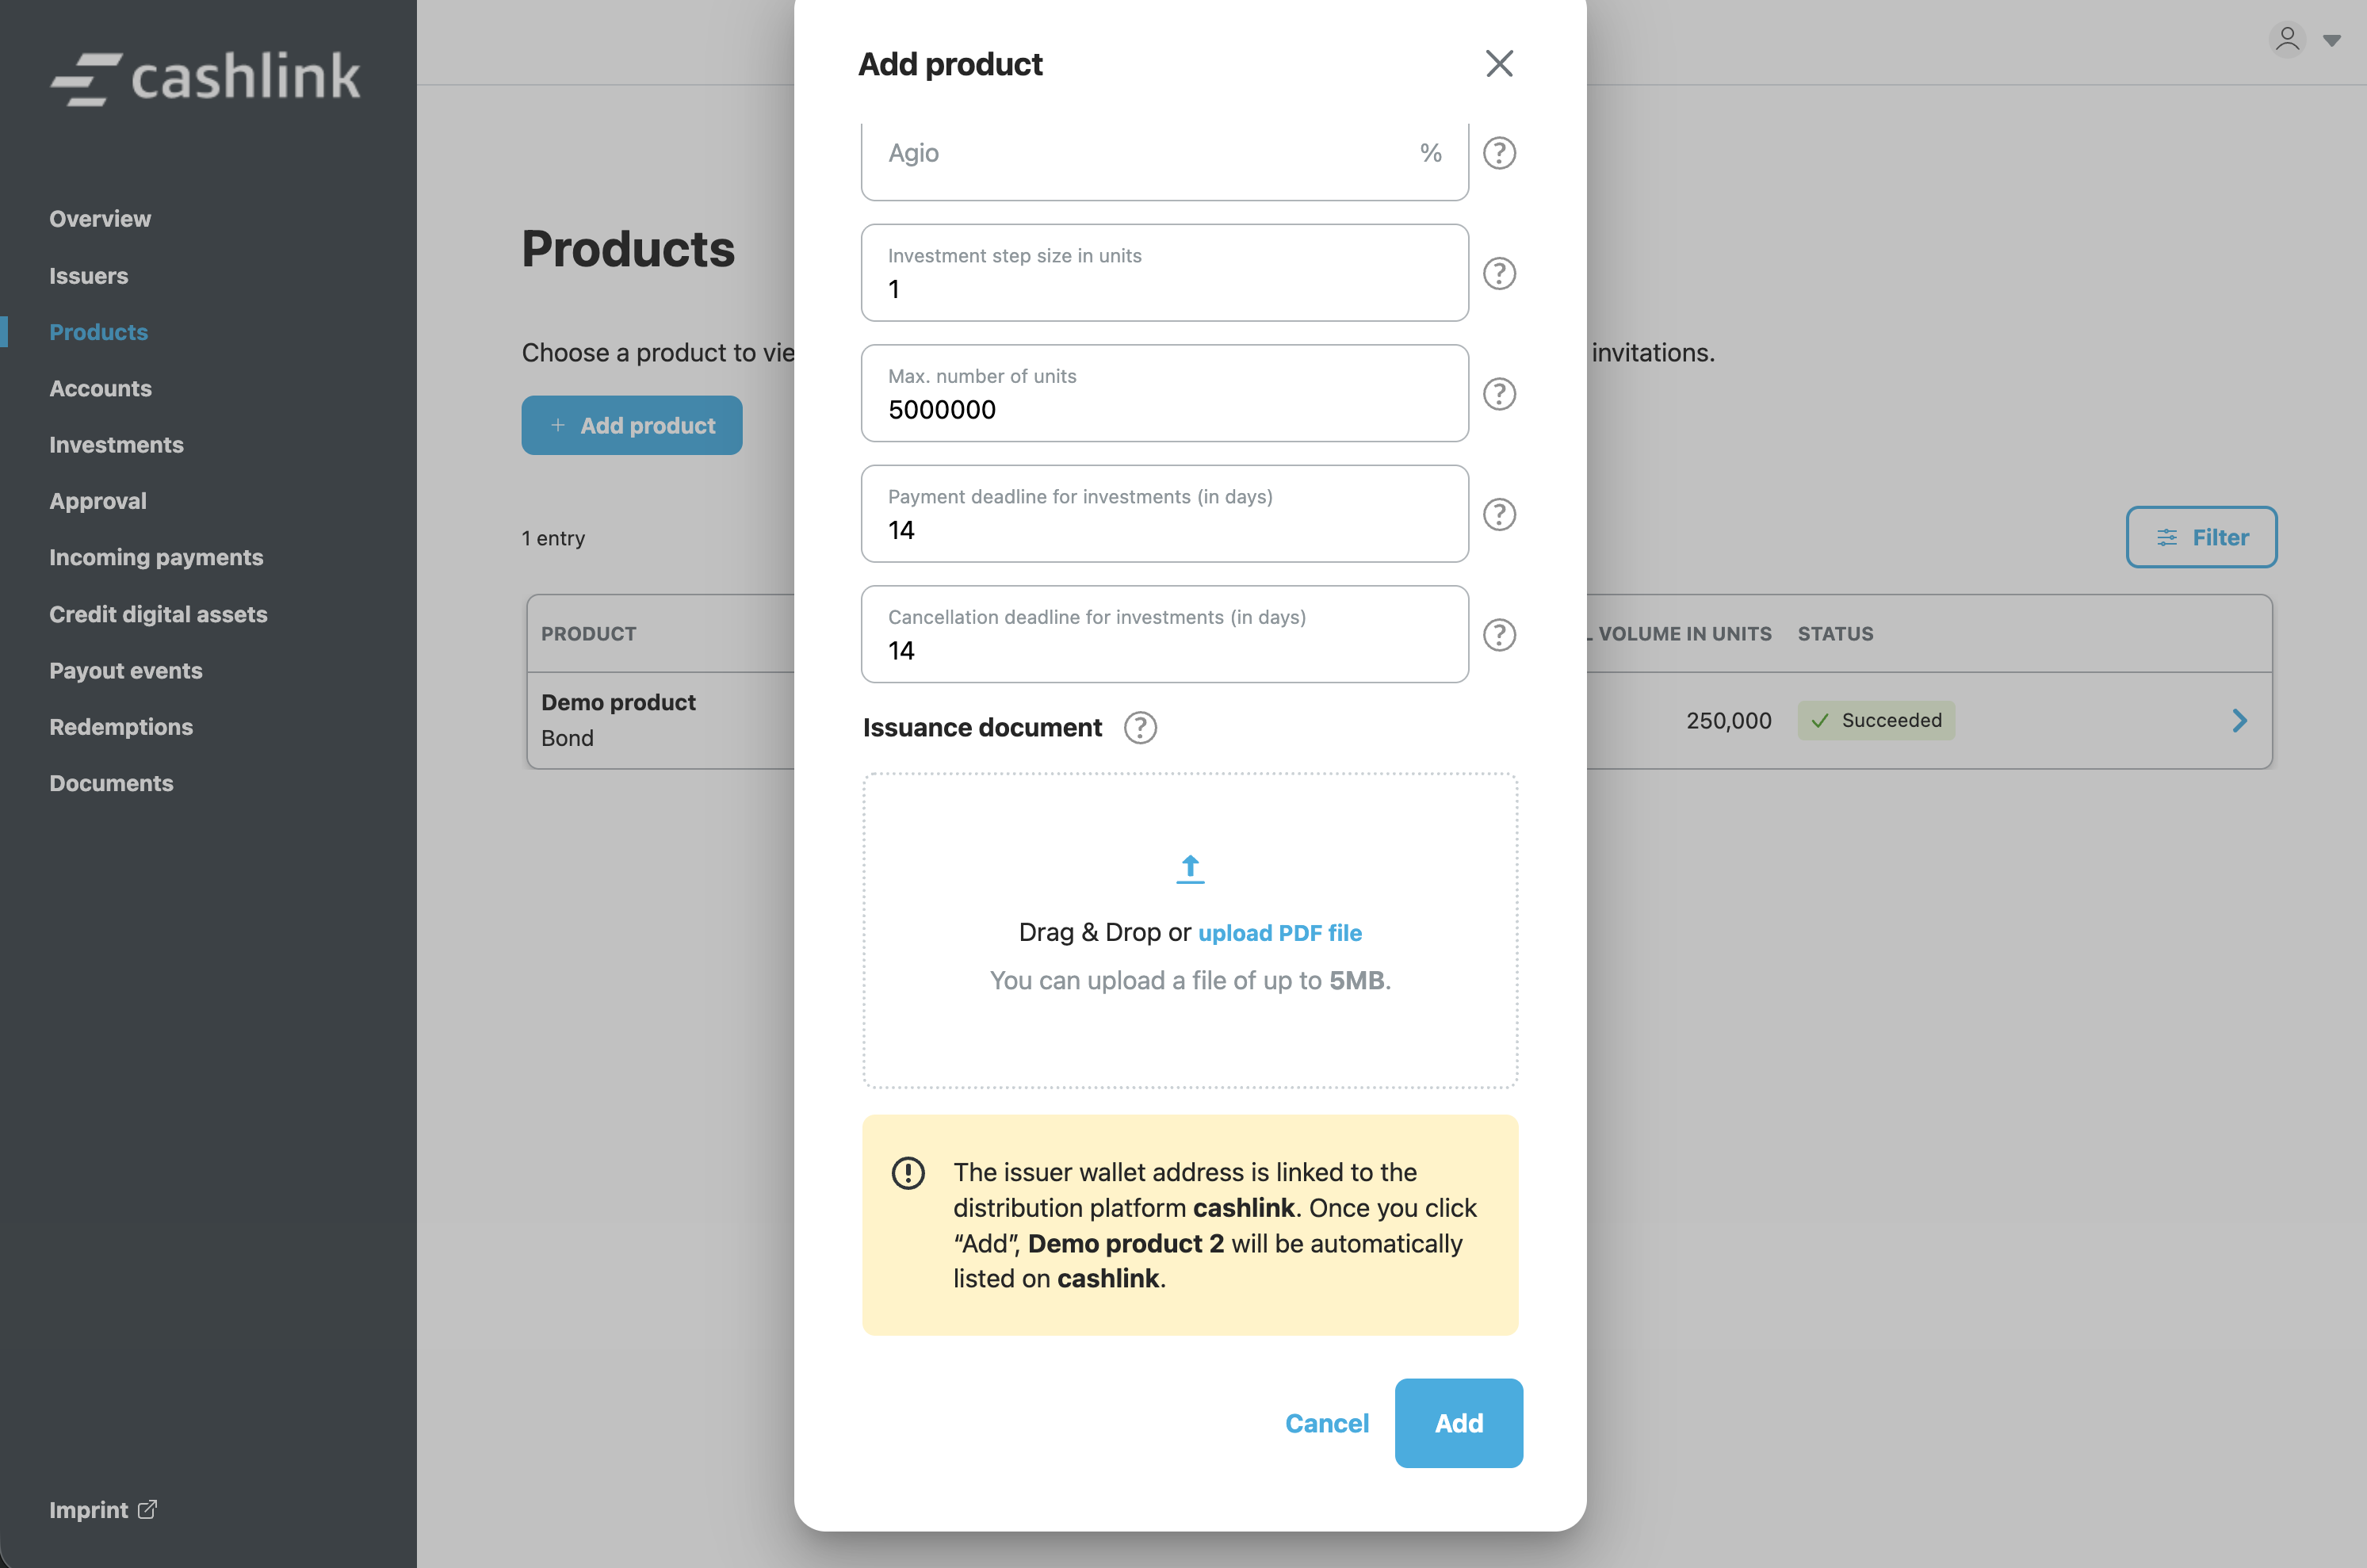Open help for Cancellation deadline field

point(1498,635)
